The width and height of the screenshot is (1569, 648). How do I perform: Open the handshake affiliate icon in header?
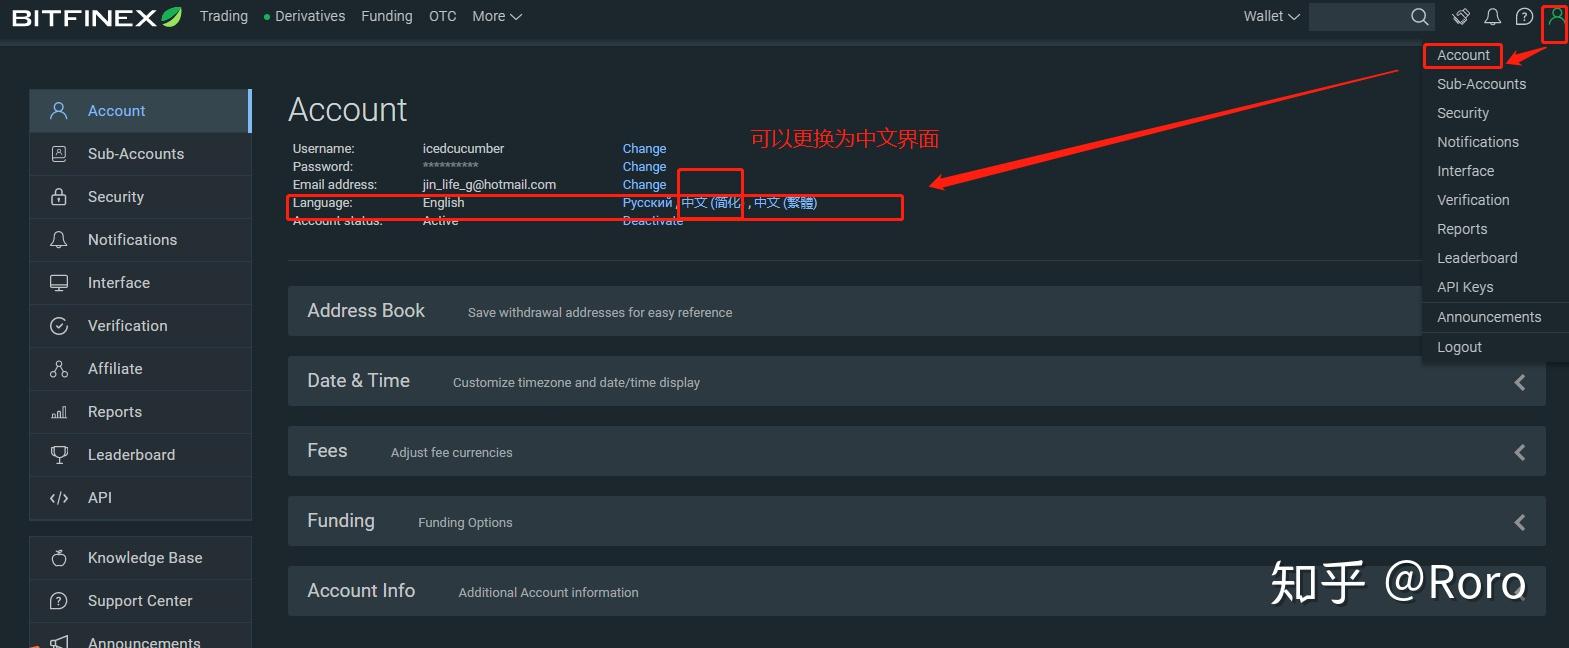click(1461, 16)
